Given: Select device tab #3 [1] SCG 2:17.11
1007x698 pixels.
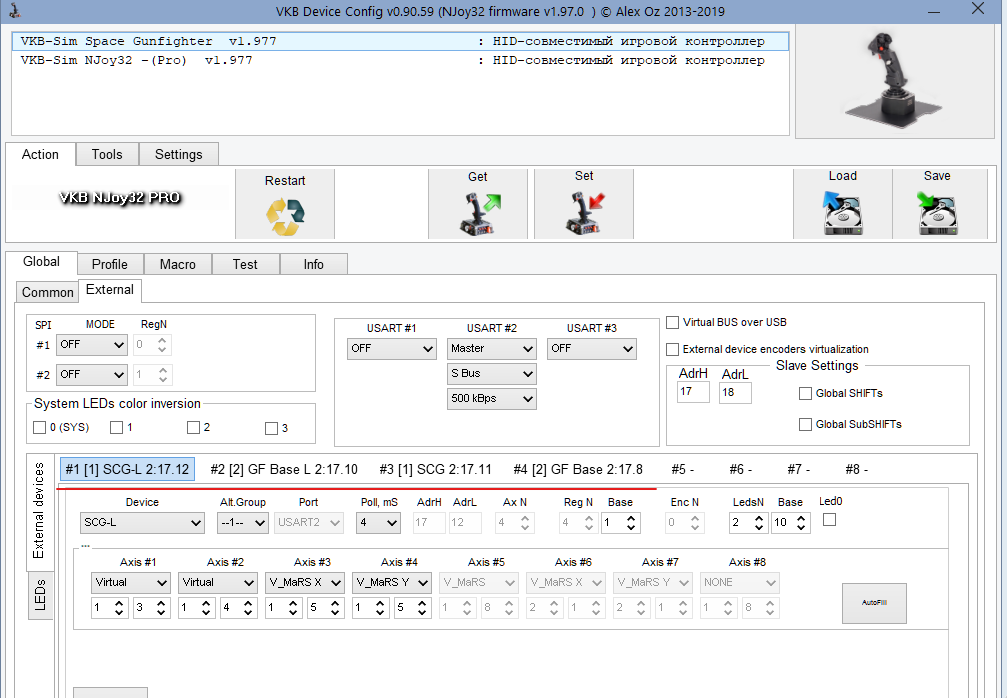Looking at the screenshot, I should [435, 469].
